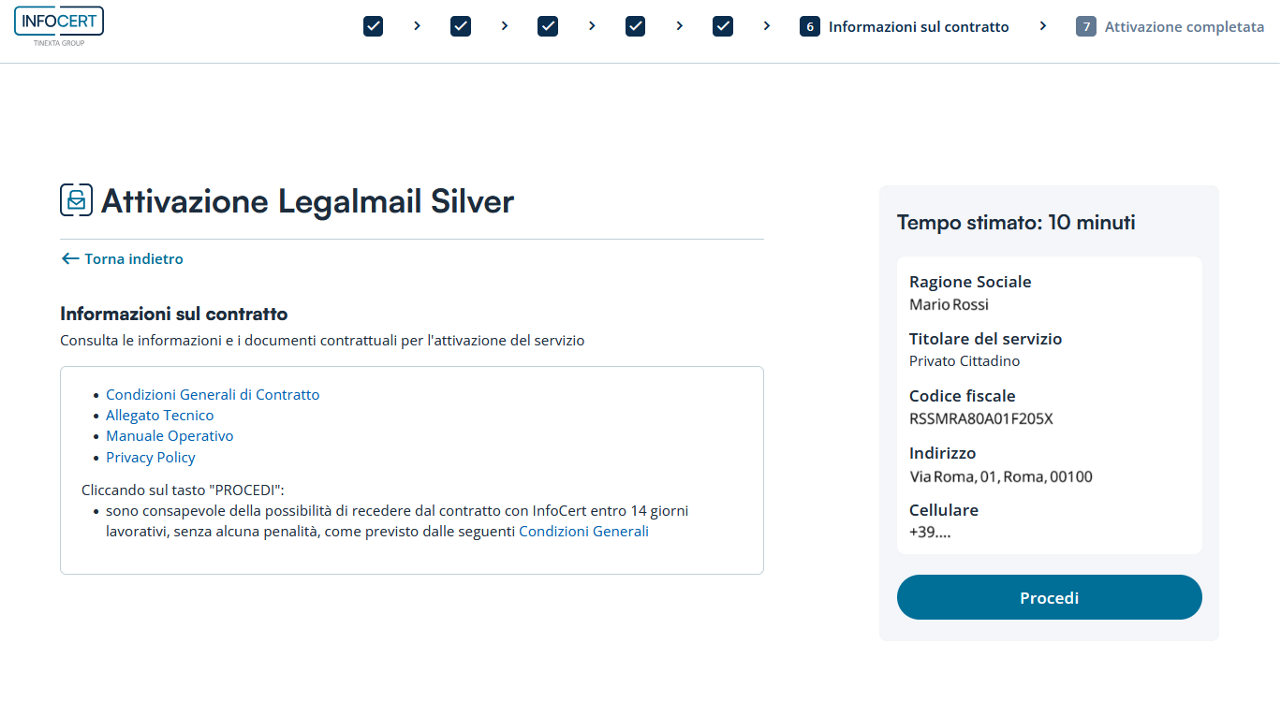The image size is (1280, 716).
Task: Select step 6 Informazioni sul contratto
Action: coord(918,27)
